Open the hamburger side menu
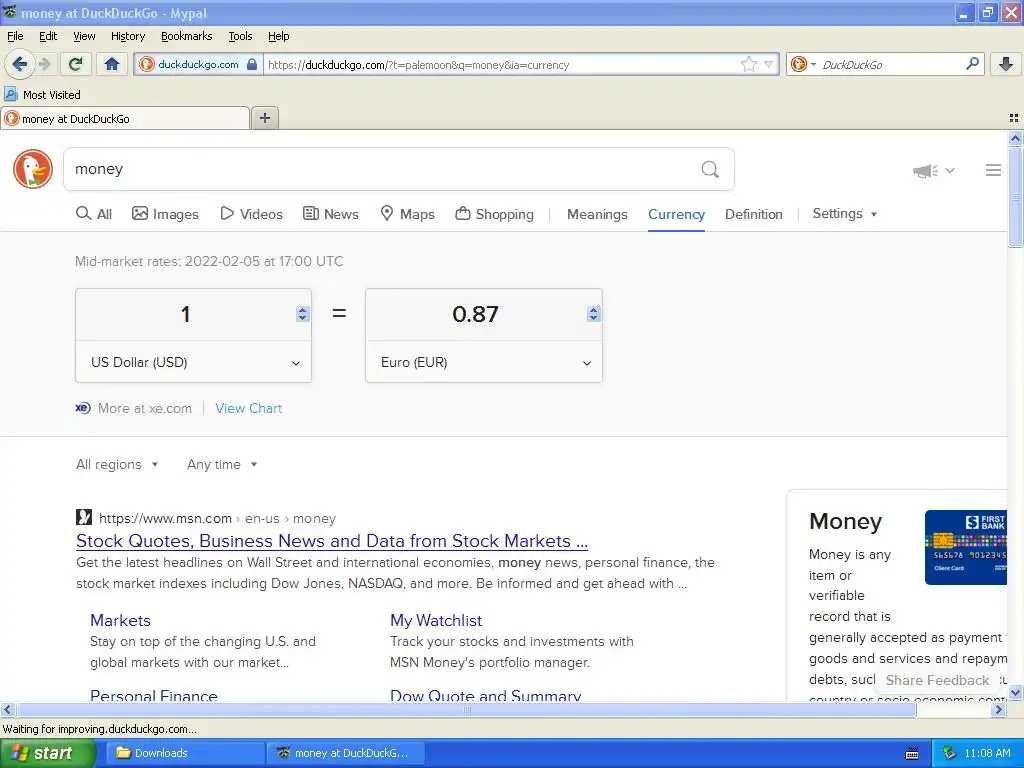The height and width of the screenshot is (768, 1024). click(993, 170)
